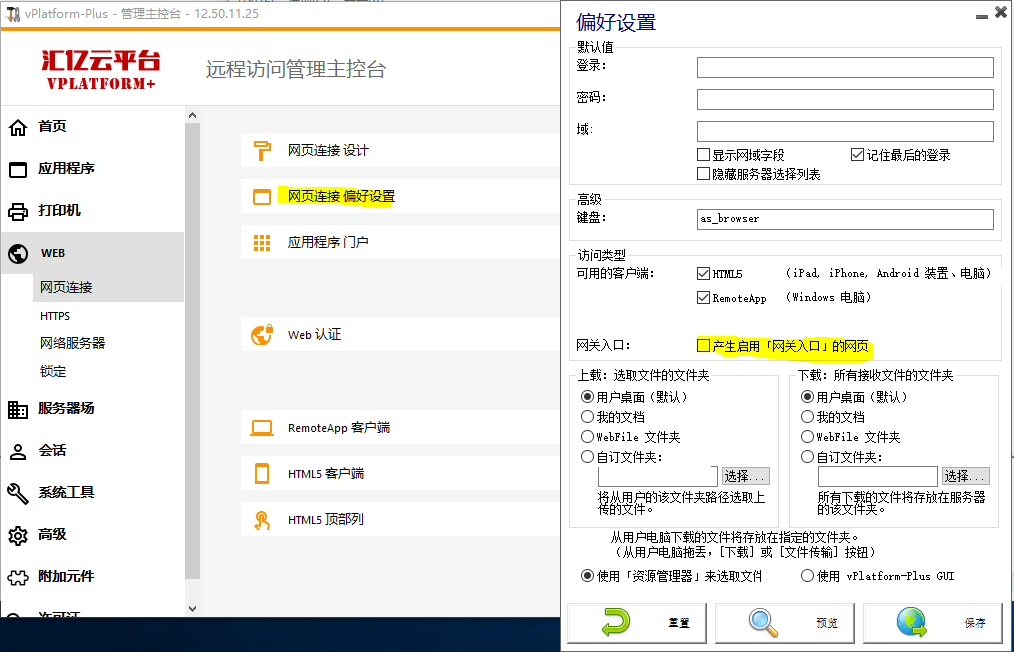Click the Web authentication globe-lock icon
The width and height of the screenshot is (1014, 652).
(262, 335)
